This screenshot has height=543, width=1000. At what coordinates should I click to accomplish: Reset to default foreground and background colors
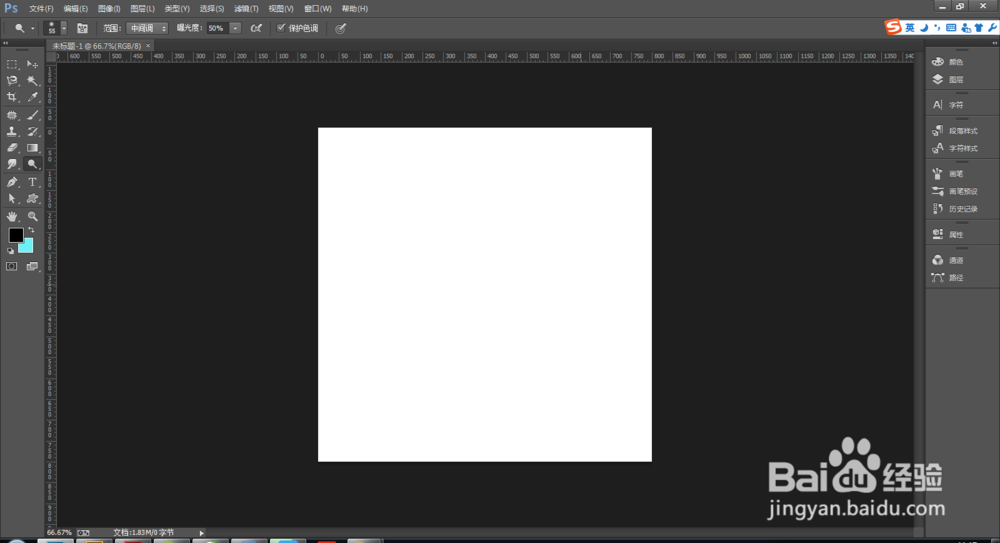pos(10,251)
